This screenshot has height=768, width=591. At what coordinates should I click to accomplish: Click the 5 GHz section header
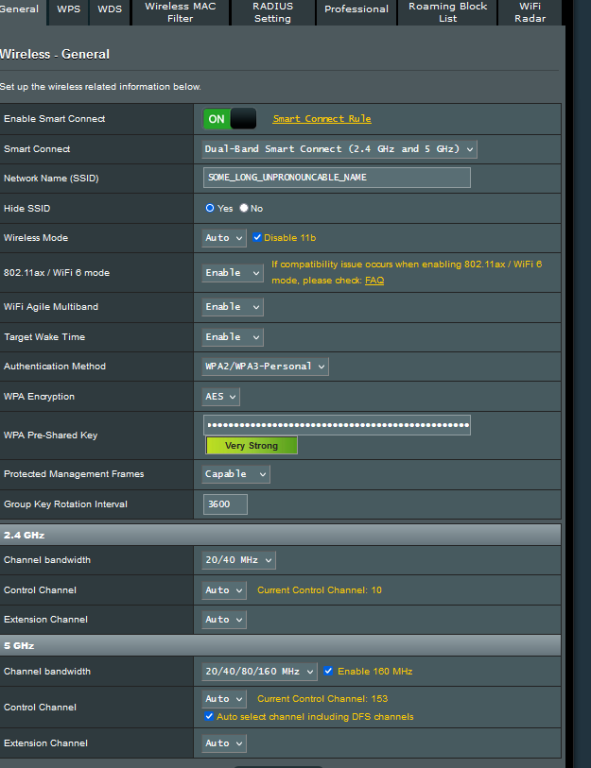click(280, 646)
